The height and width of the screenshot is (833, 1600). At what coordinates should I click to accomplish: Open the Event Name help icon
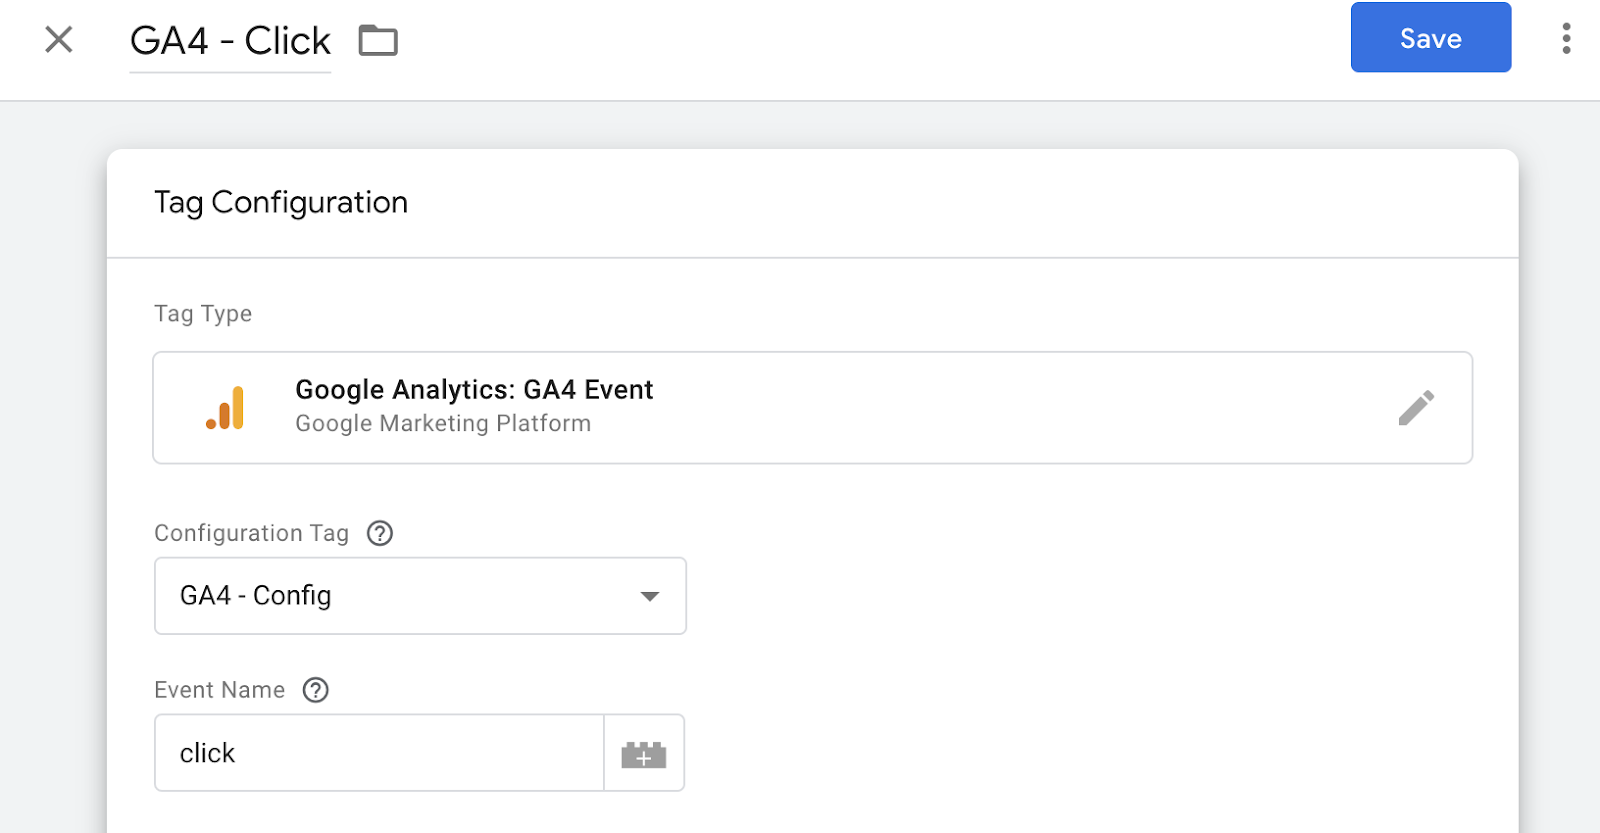[316, 690]
